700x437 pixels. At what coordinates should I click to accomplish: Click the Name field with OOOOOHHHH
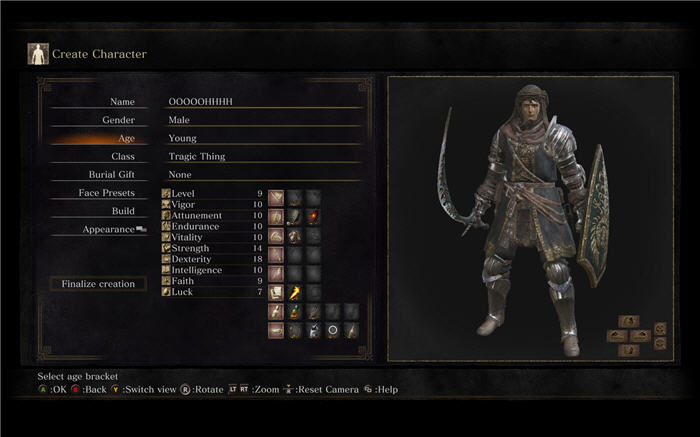tap(263, 102)
